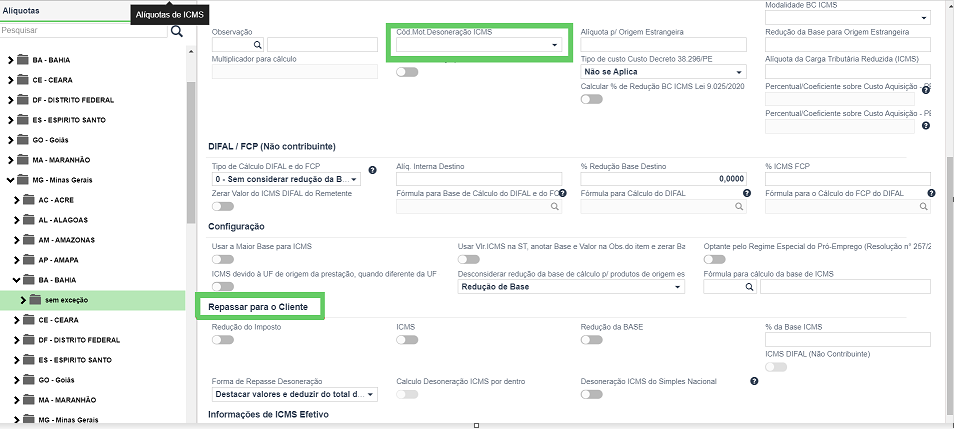The height and width of the screenshot is (429, 954).
Task: Select AC - ACRE in the tree
Action: pyautogui.click(x=56, y=200)
